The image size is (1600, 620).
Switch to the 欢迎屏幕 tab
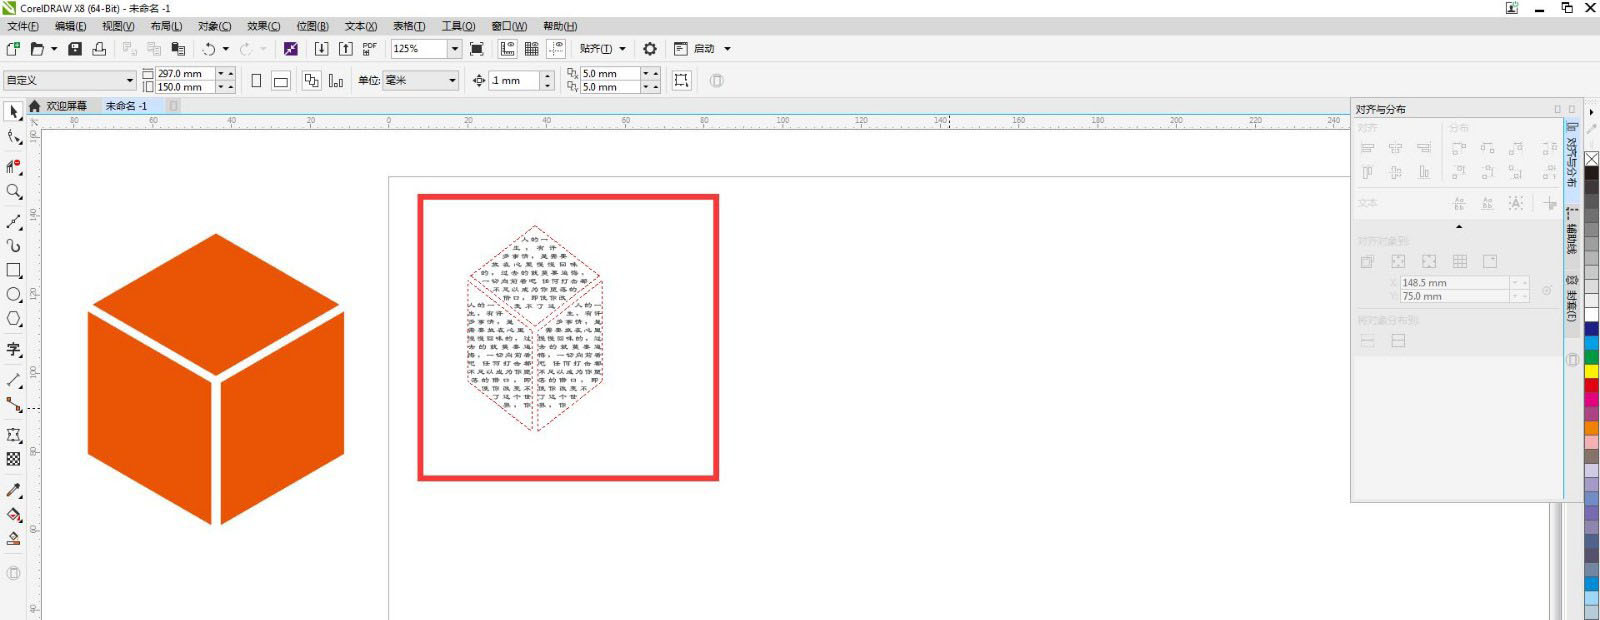pos(66,106)
